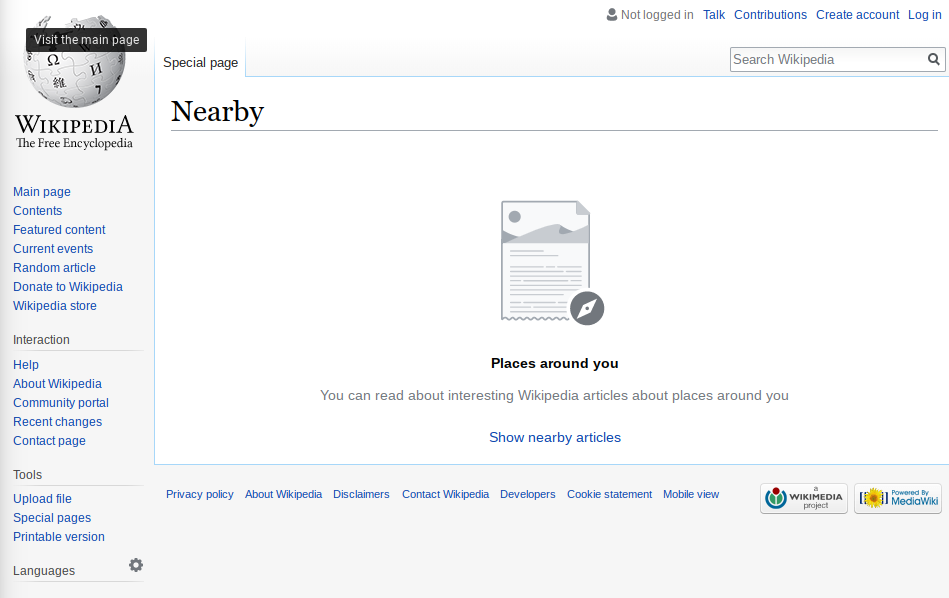Open Donate to Wikipedia link
This screenshot has width=949, height=598.
67,287
